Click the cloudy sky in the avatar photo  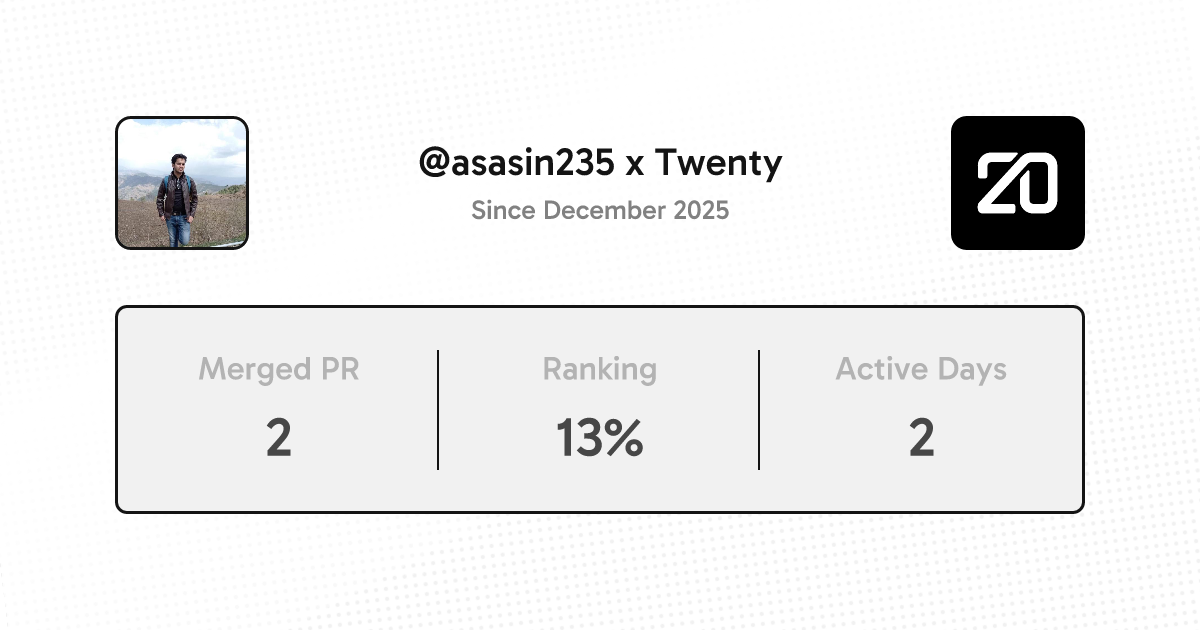tap(215, 140)
